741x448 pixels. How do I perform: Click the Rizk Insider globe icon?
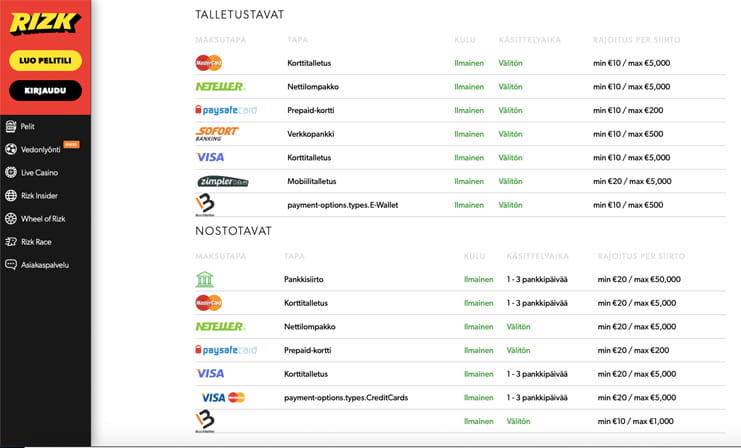pos(11,195)
